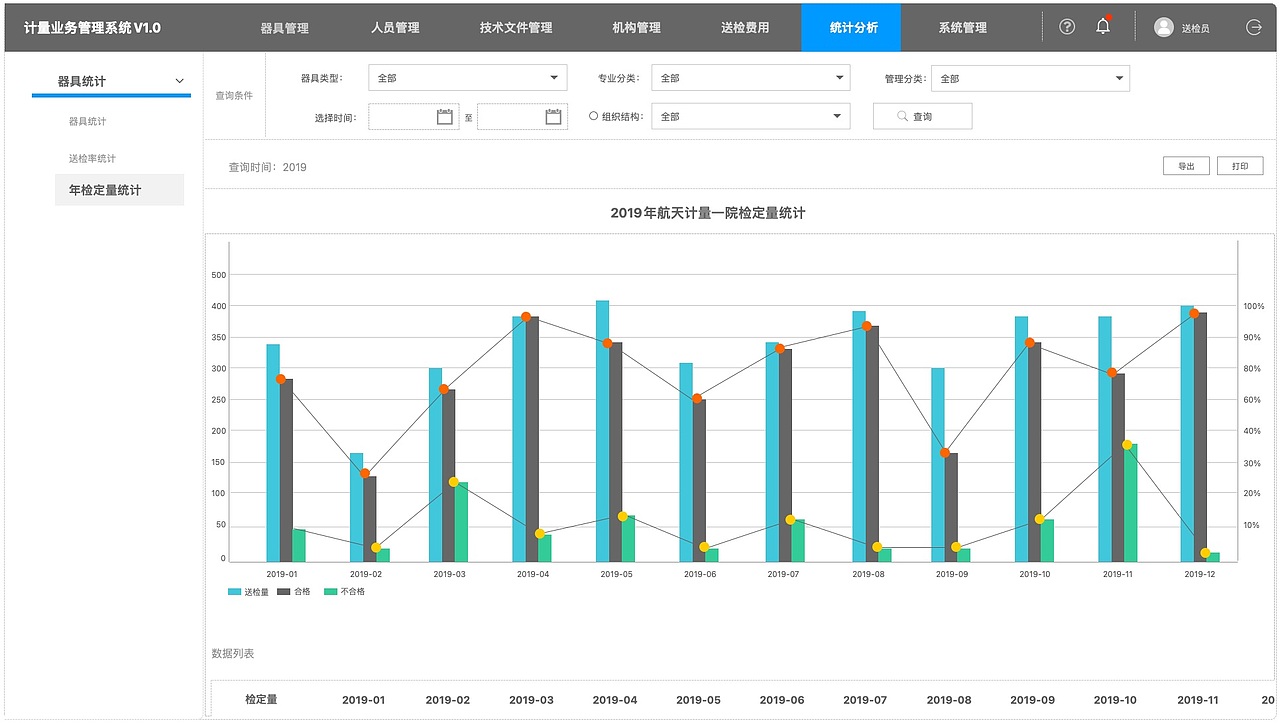Click the 计量业务管理系统 V1.0 title
Image resolution: width=1280 pixels, height=723 pixels.
[92, 28]
